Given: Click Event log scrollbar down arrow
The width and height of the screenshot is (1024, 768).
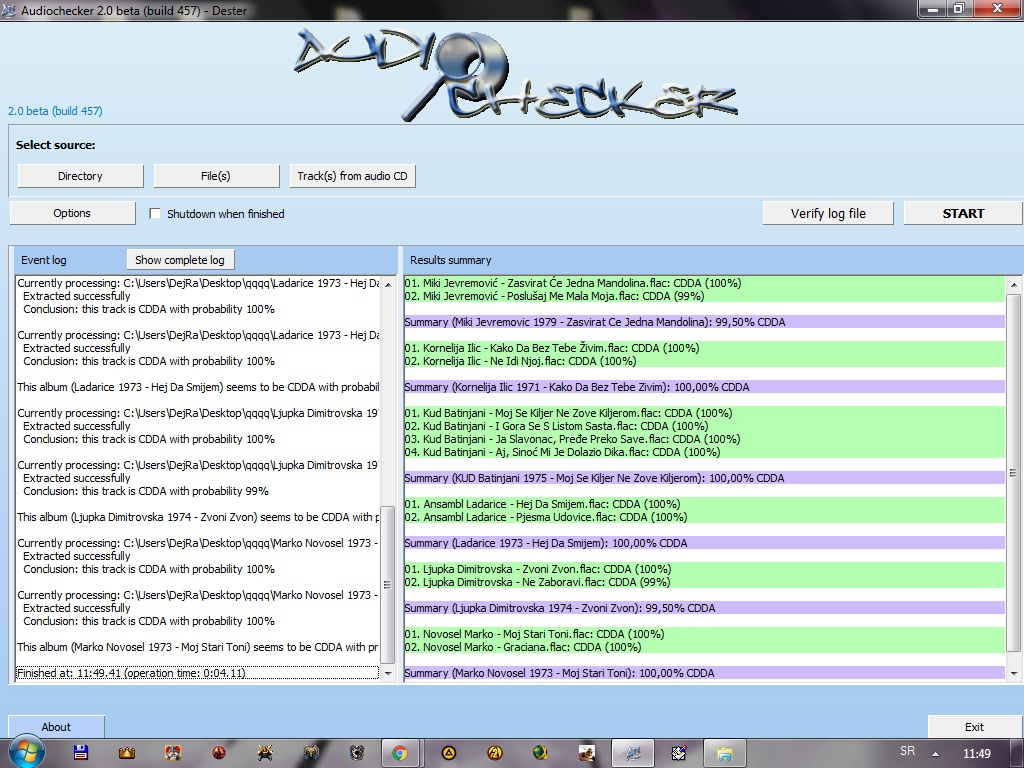Looking at the screenshot, I should click(388, 673).
